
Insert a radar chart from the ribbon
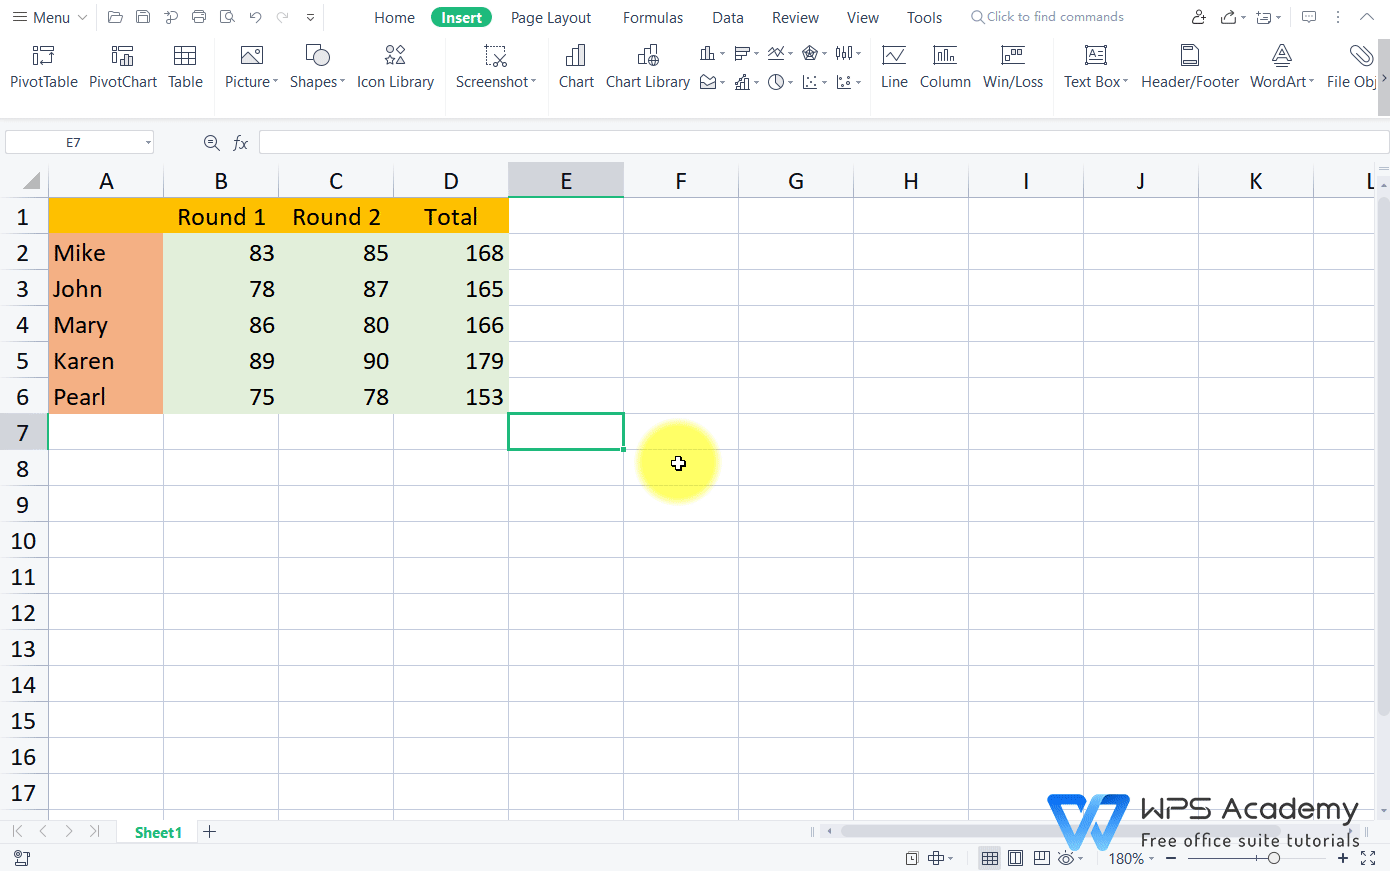(808, 53)
